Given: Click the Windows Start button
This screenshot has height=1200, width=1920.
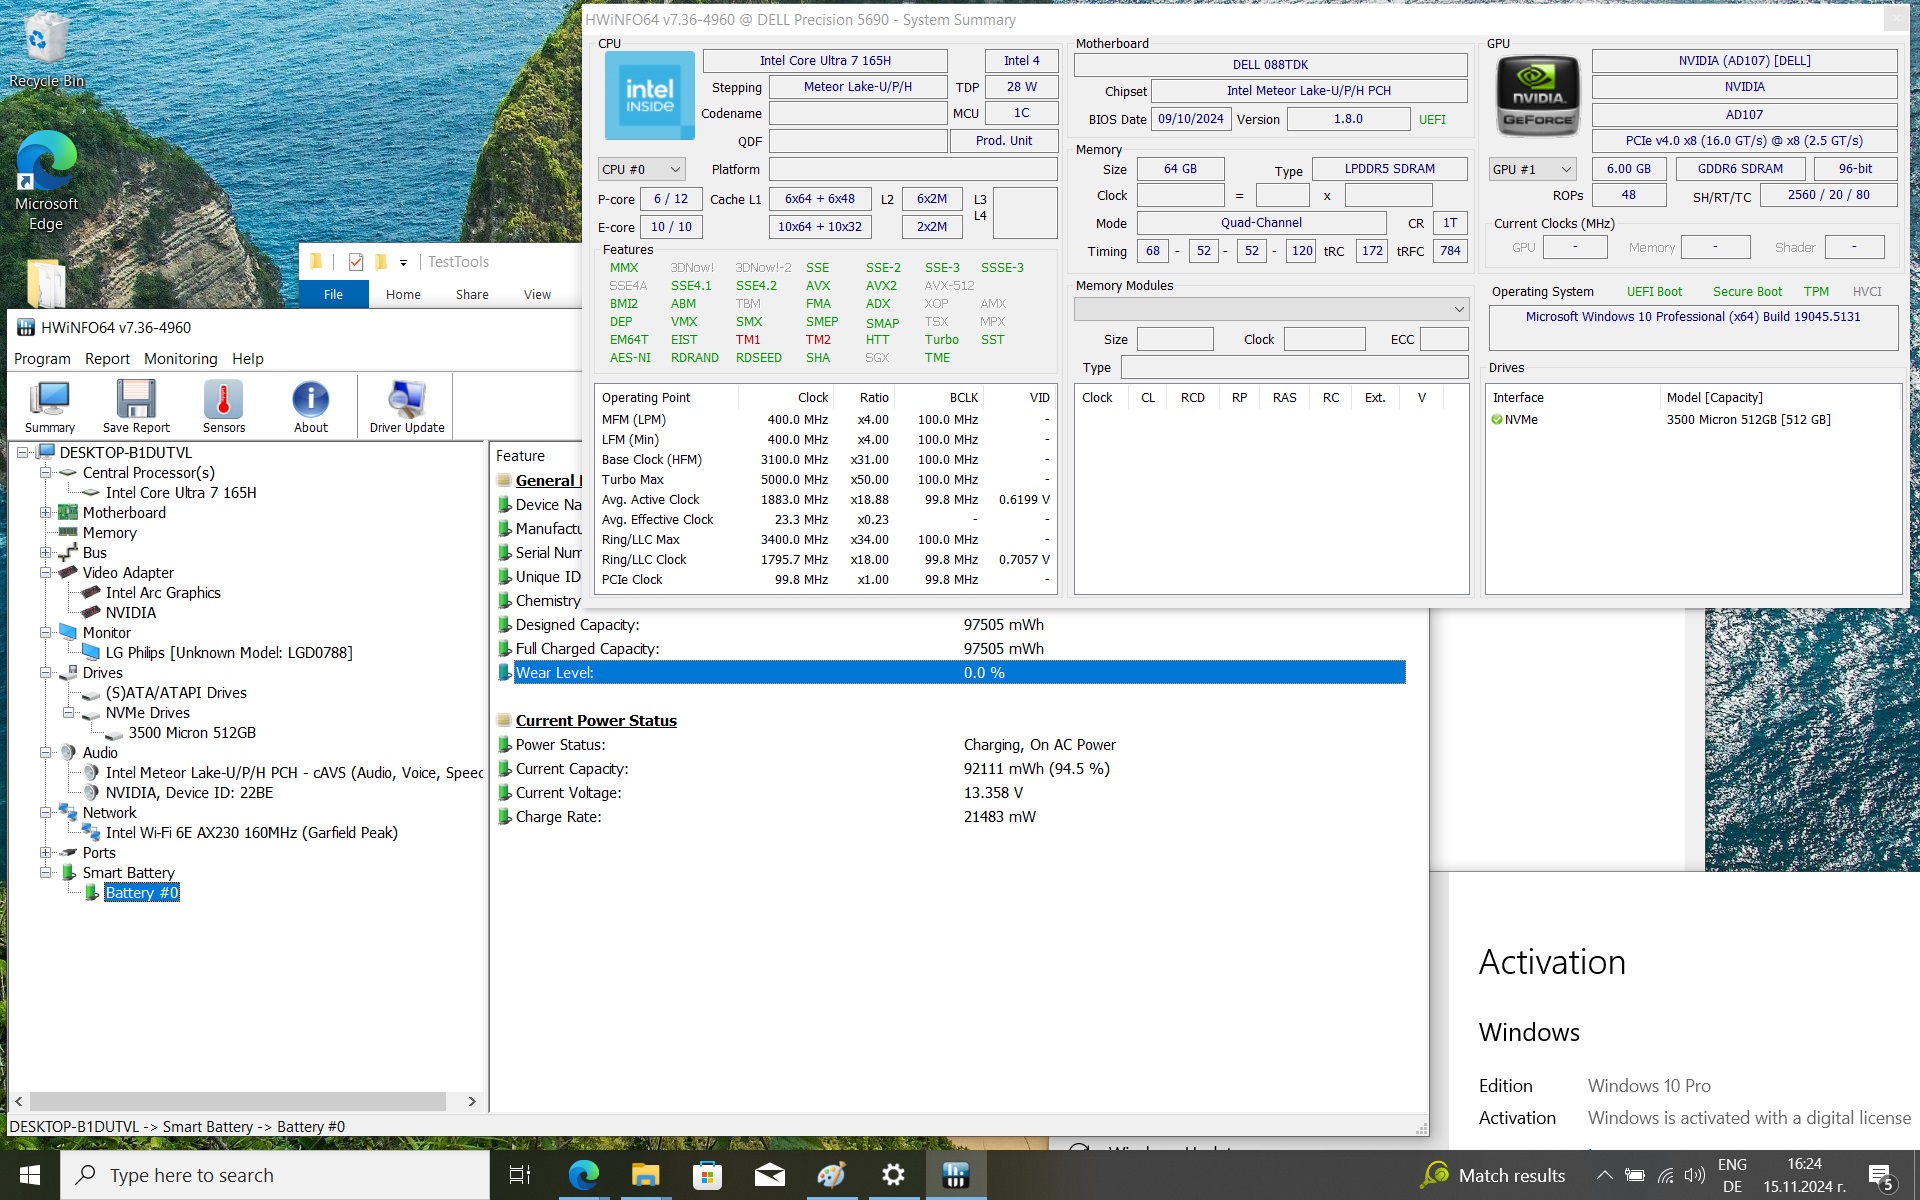Looking at the screenshot, I should tap(30, 1175).
